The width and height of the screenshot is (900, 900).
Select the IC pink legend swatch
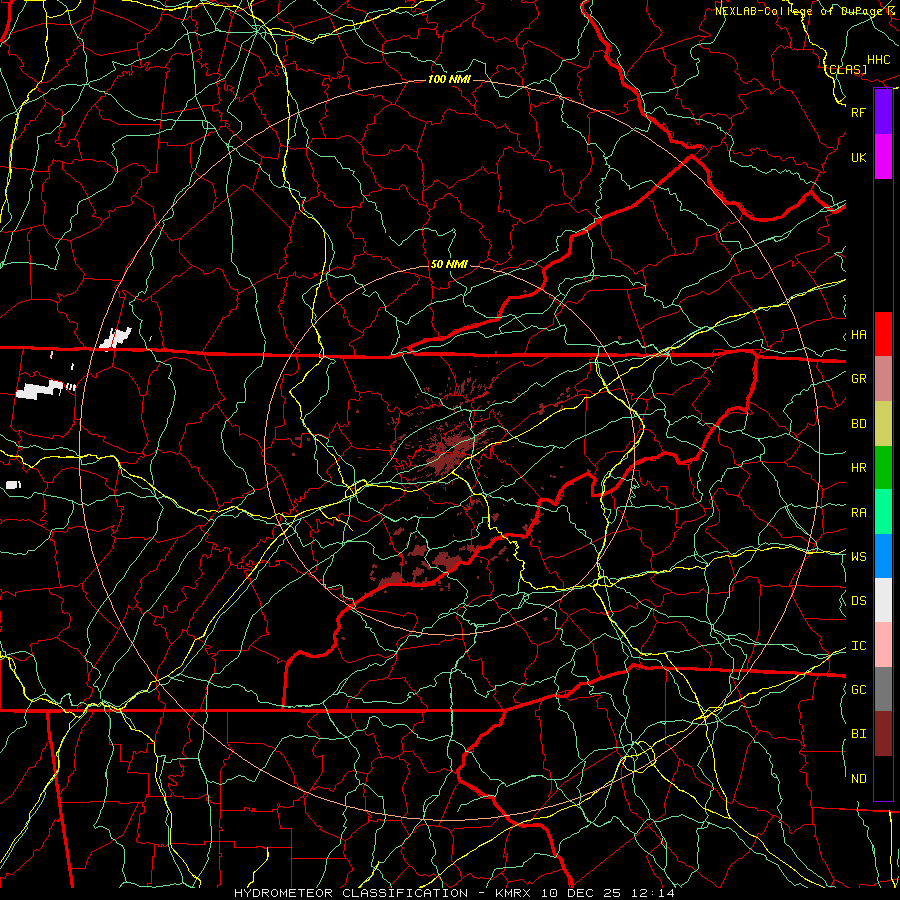click(883, 645)
